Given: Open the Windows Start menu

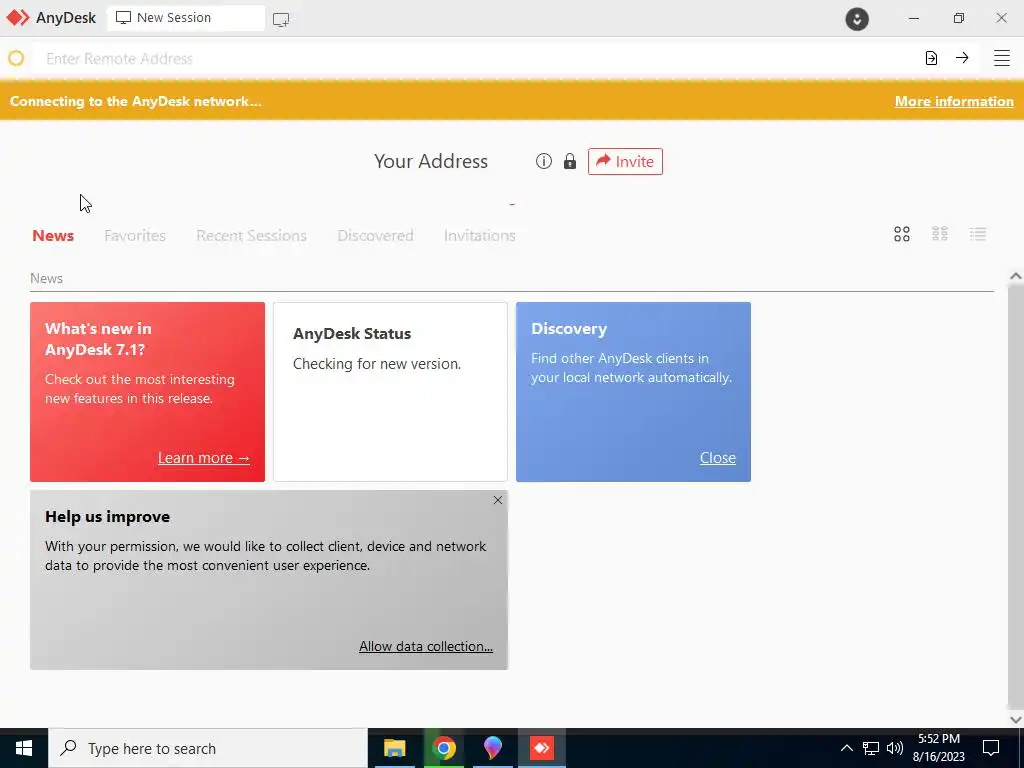Looking at the screenshot, I should (24, 748).
